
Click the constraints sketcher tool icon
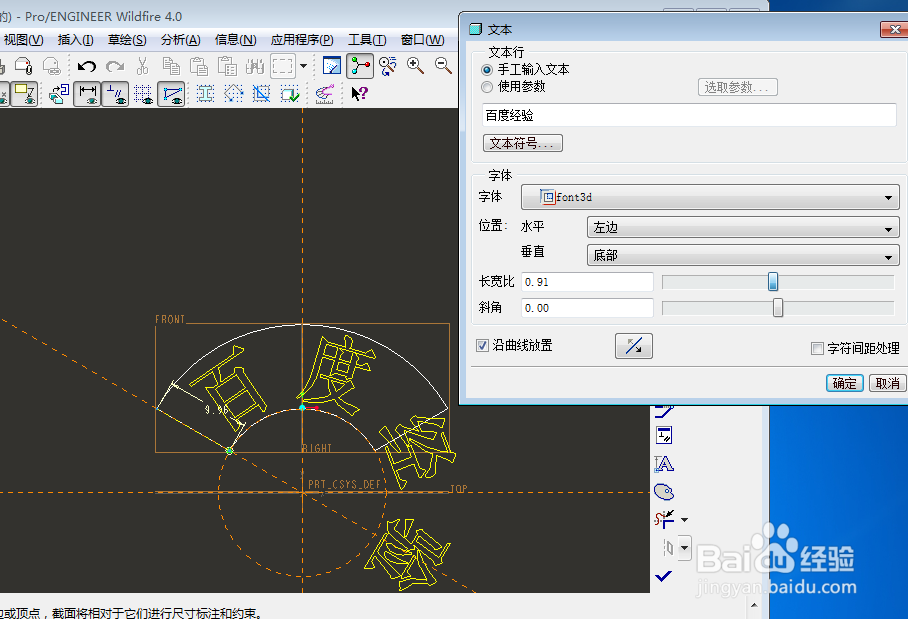(664, 435)
